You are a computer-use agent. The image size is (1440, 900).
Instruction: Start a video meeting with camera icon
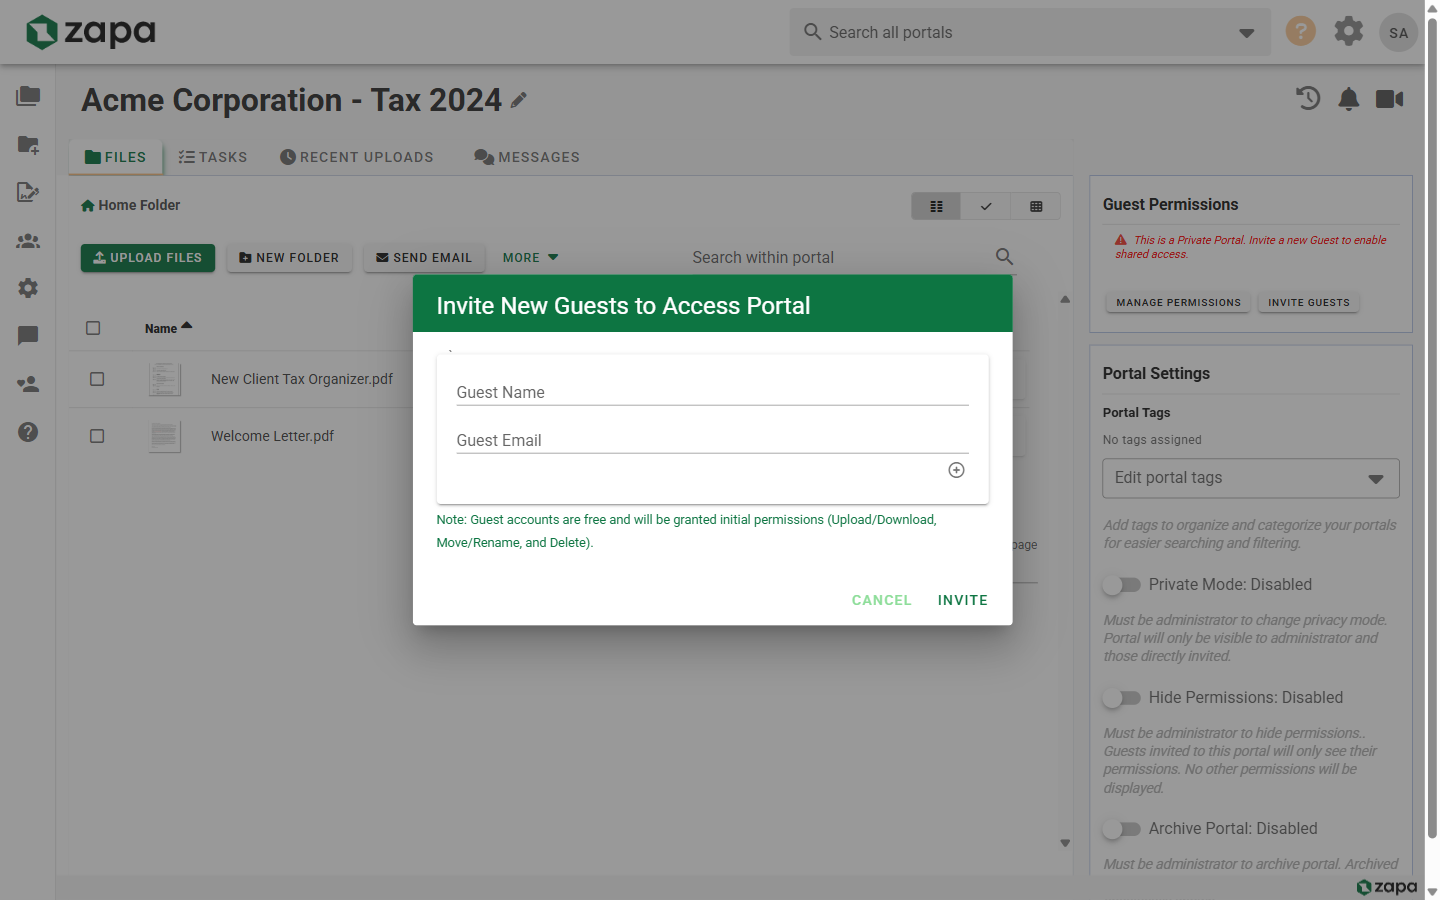(x=1390, y=98)
